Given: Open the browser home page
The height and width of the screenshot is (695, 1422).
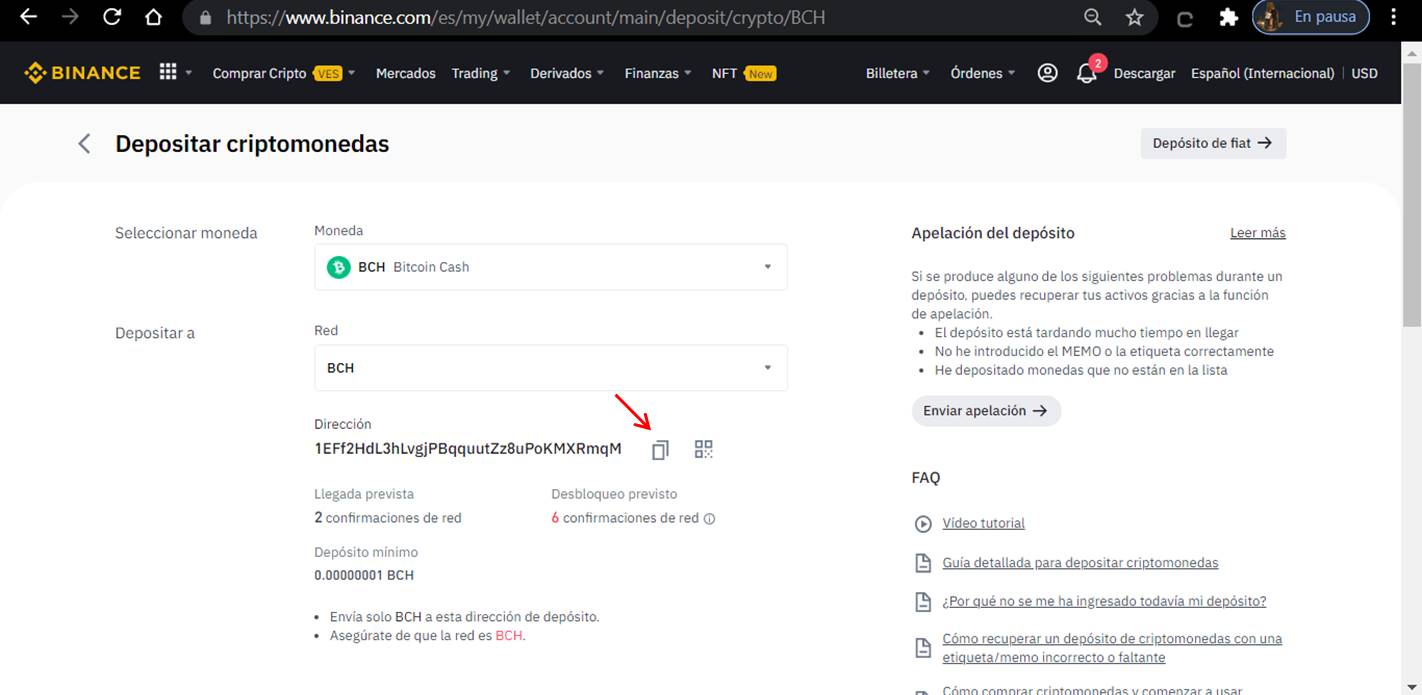Looking at the screenshot, I should tap(153, 17).
